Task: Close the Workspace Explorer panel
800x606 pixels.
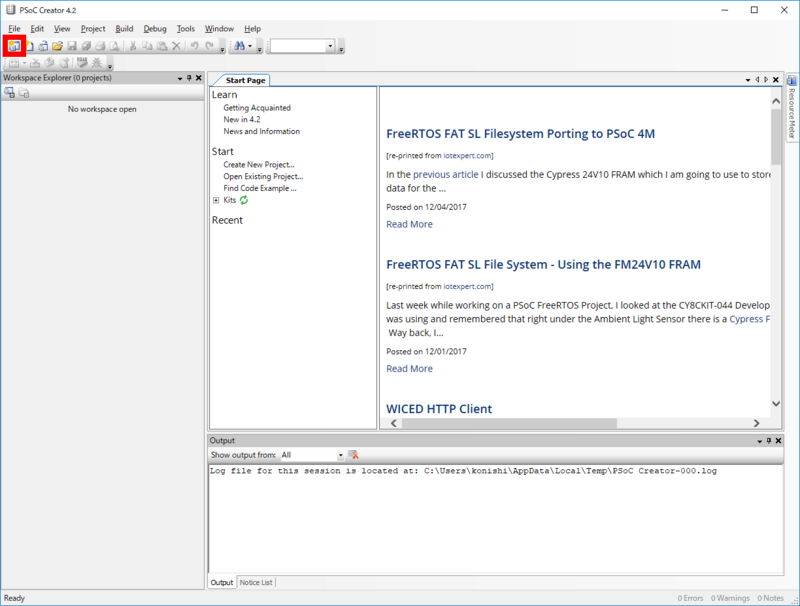Action: pyautogui.click(x=199, y=78)
